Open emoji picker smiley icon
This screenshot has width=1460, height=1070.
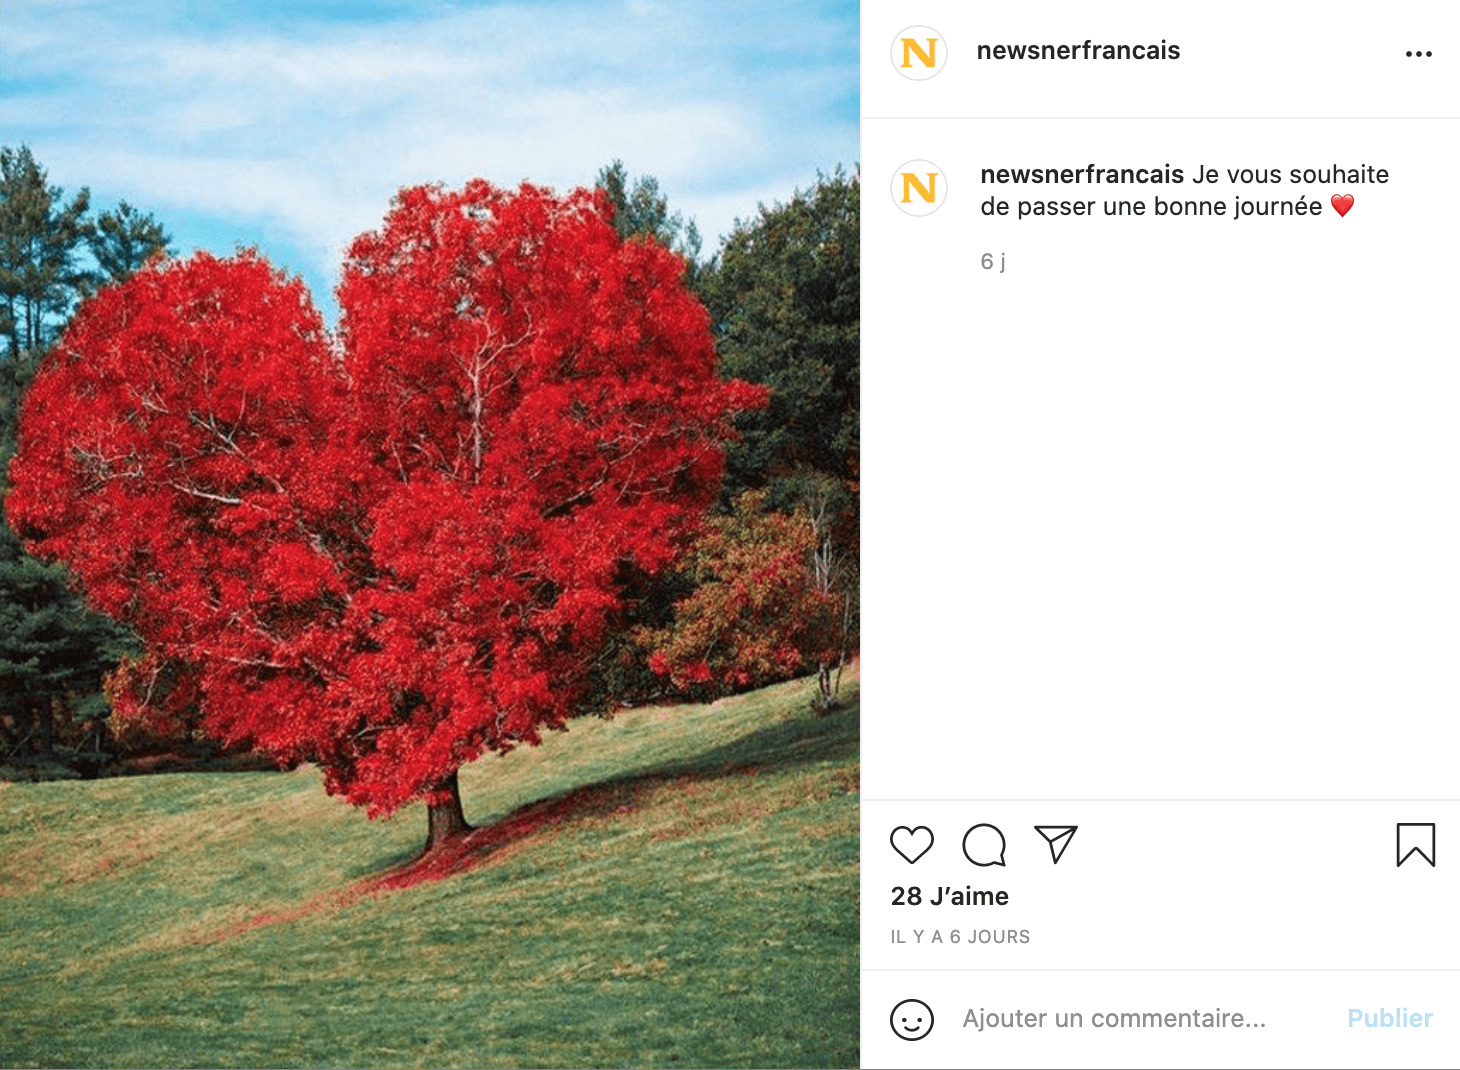[912, 1020]
